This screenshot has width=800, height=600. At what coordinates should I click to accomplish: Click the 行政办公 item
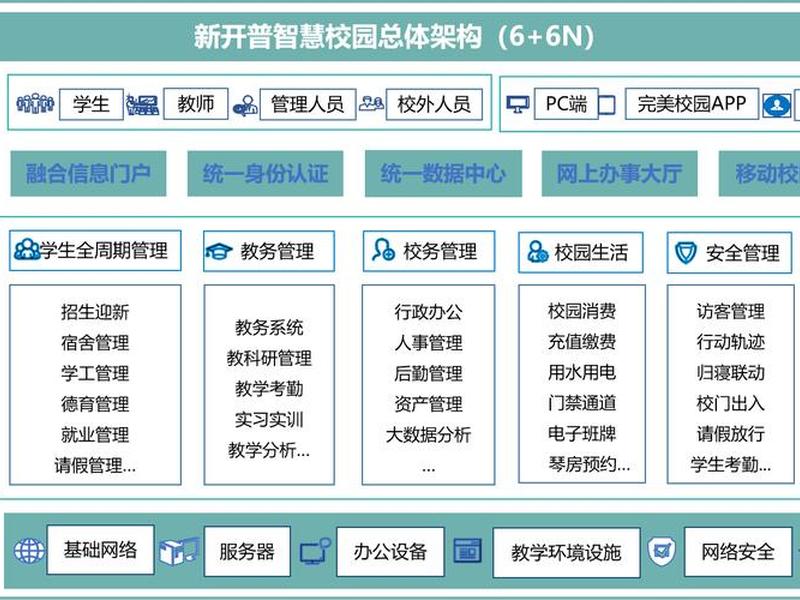point(429,312)
